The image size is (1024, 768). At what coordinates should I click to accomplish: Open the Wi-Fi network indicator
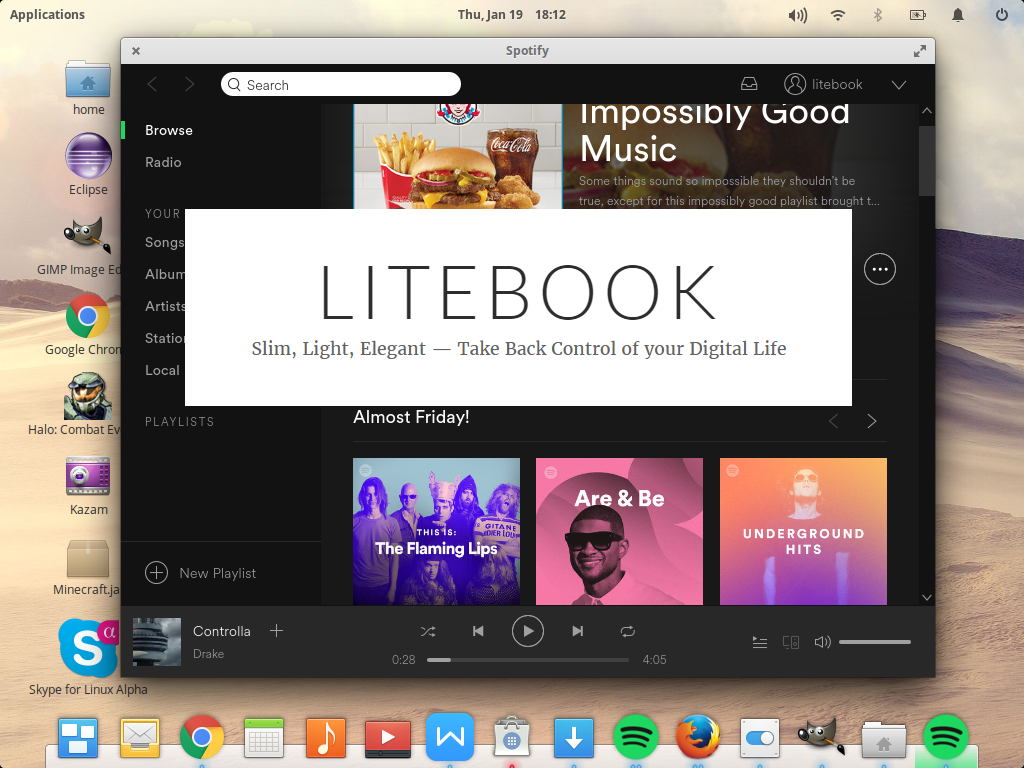click(x=838, y=15)
